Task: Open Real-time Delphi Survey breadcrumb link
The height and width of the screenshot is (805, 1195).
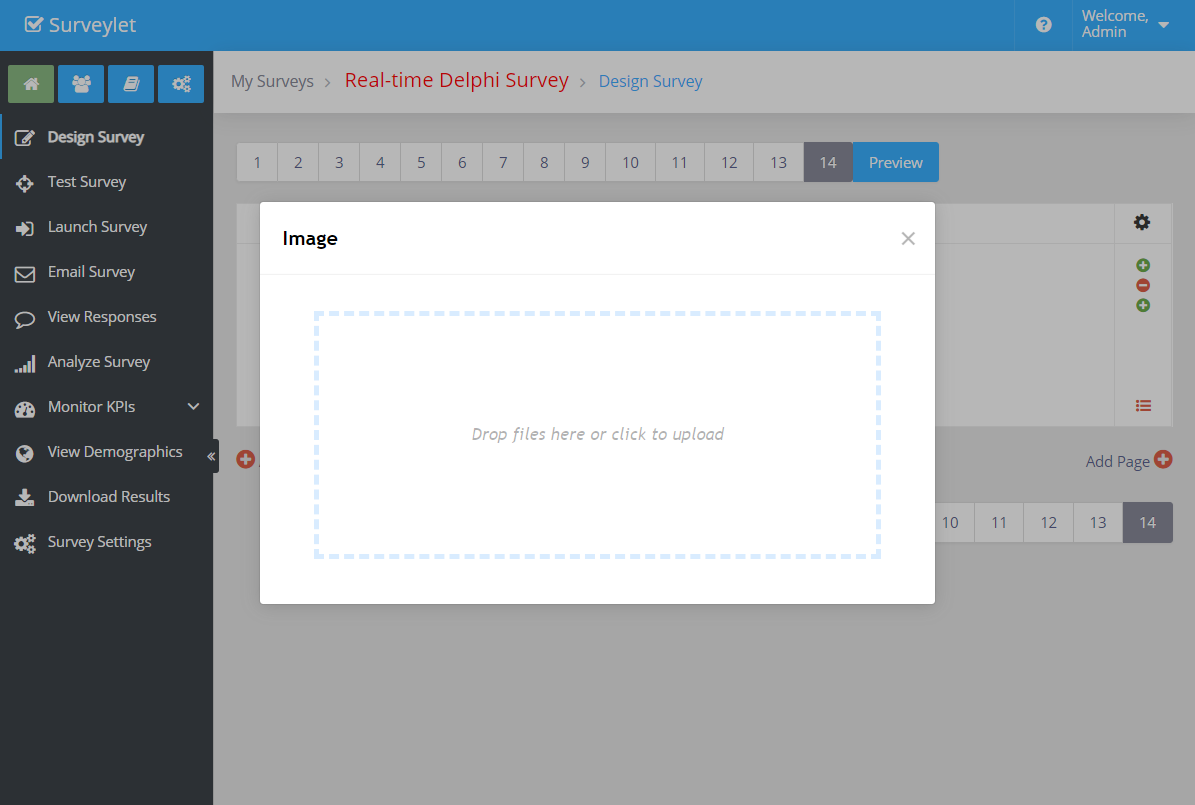Action: (457, 80)
